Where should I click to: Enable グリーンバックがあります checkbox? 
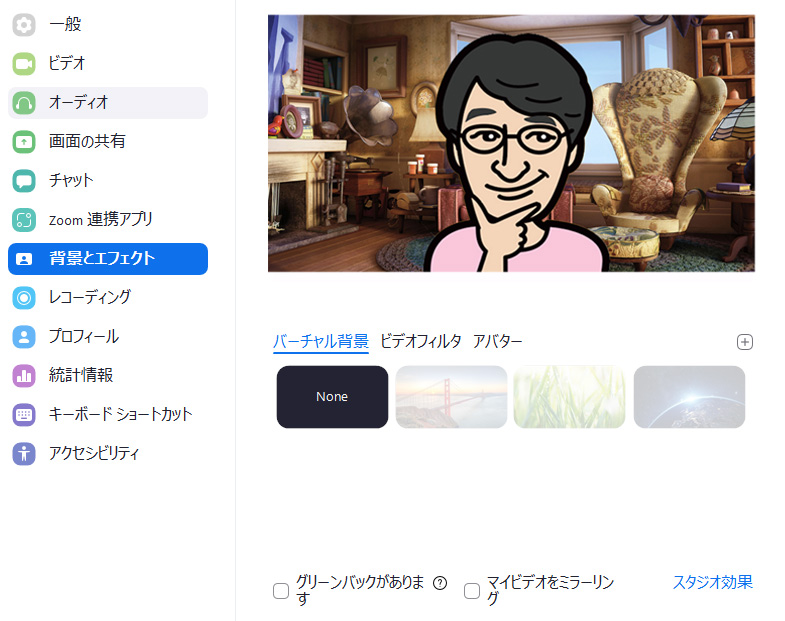tap(281, 591)
